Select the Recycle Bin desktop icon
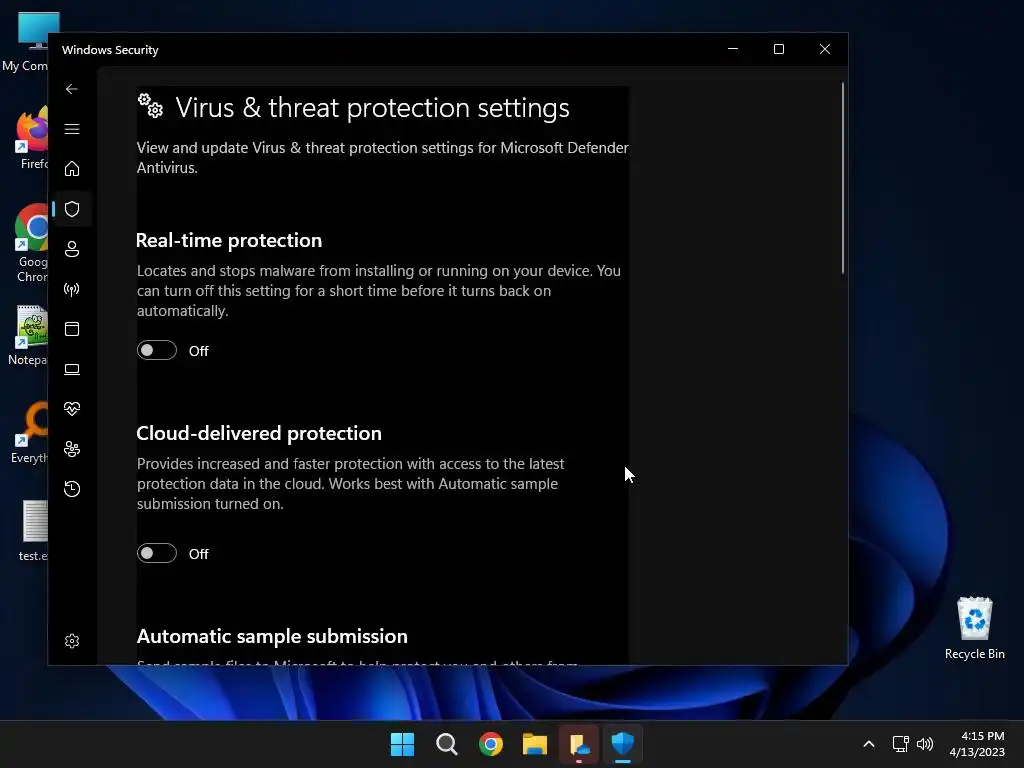This screenshot has width=1024, height=768. (974, 628)
